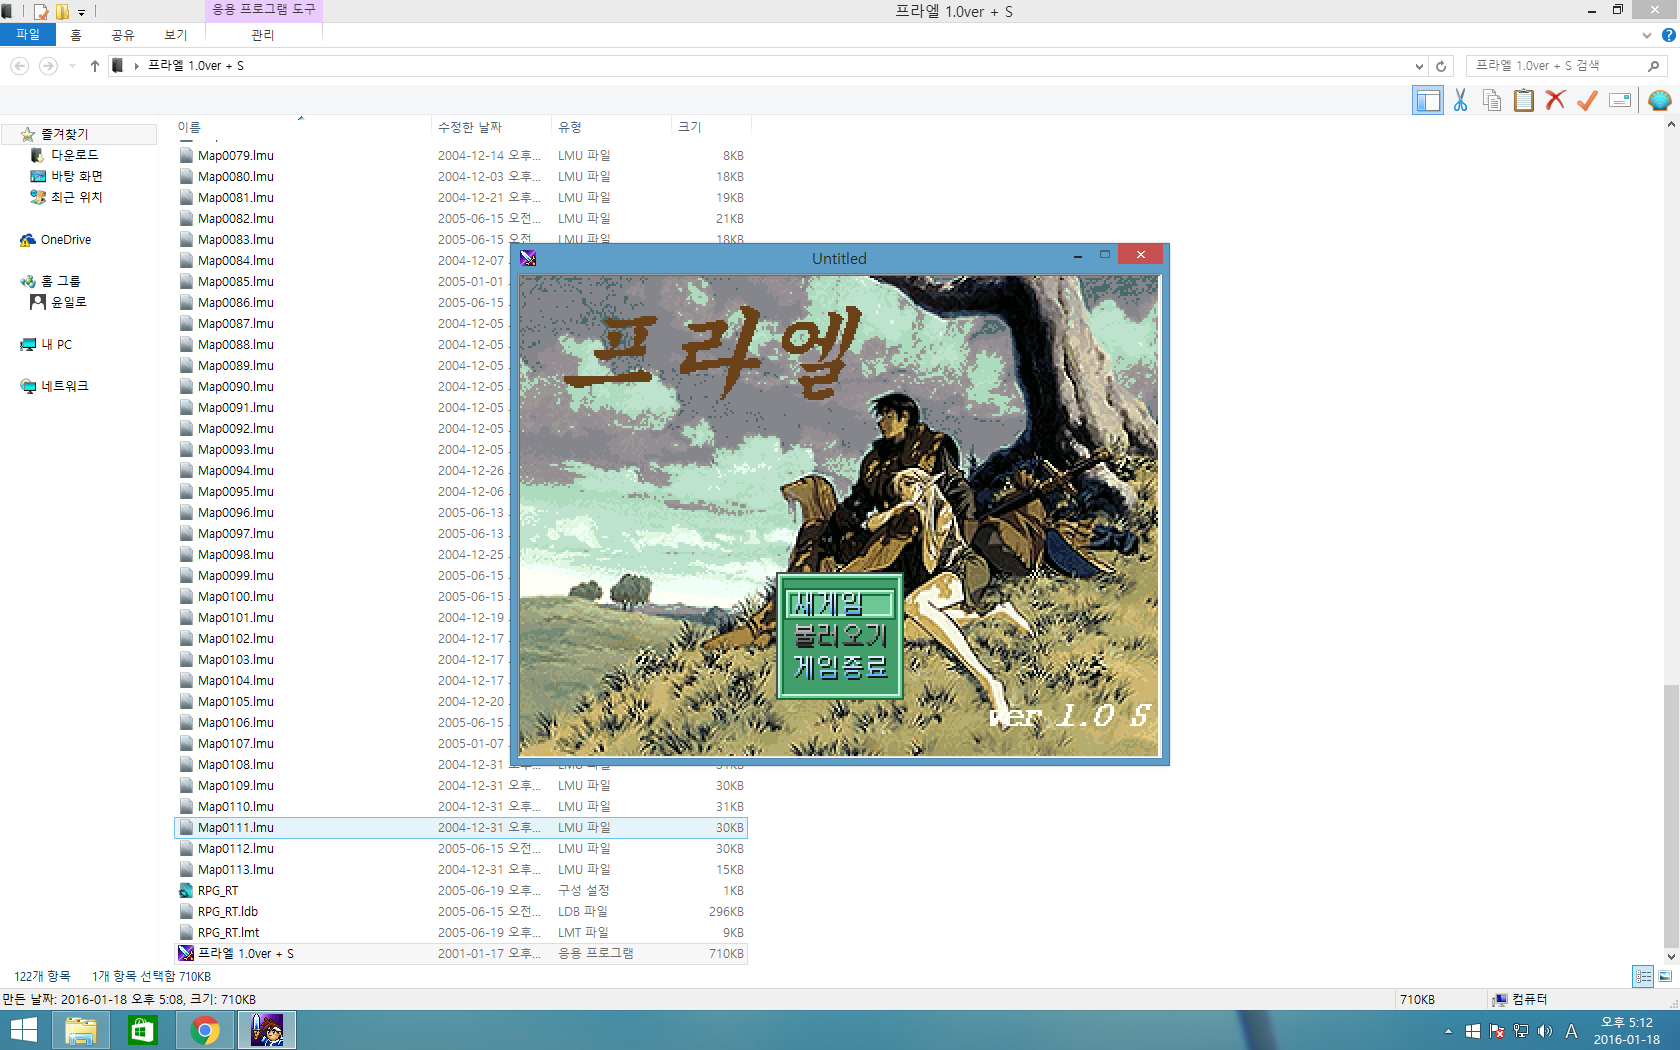Screen dimensions: 1680x1050
Task: Click the Help question mark icon
Action: coord(1668,35)
